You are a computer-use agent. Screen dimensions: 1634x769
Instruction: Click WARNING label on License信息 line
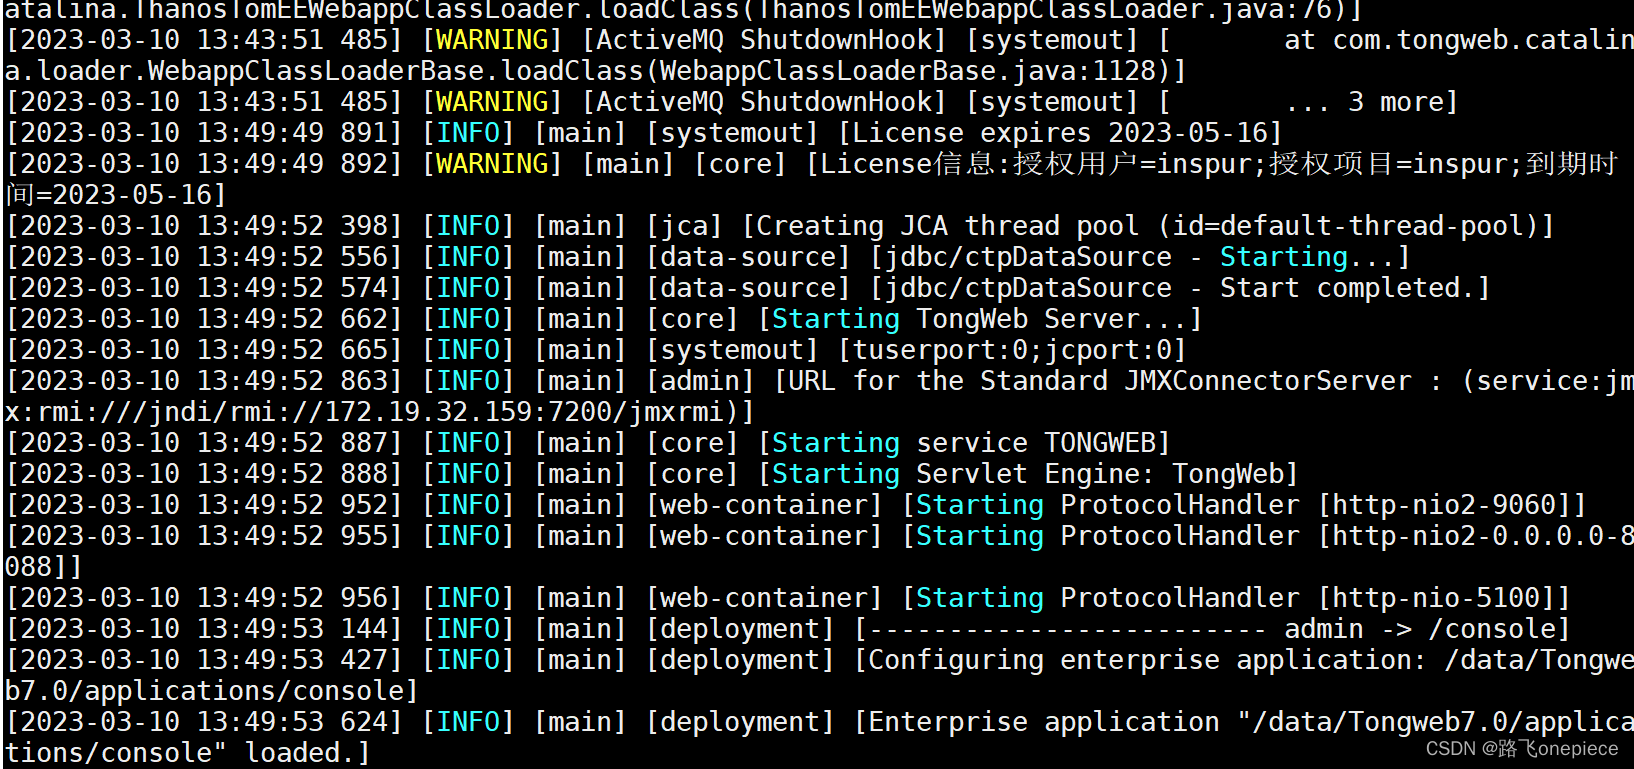tap(492, 164)
